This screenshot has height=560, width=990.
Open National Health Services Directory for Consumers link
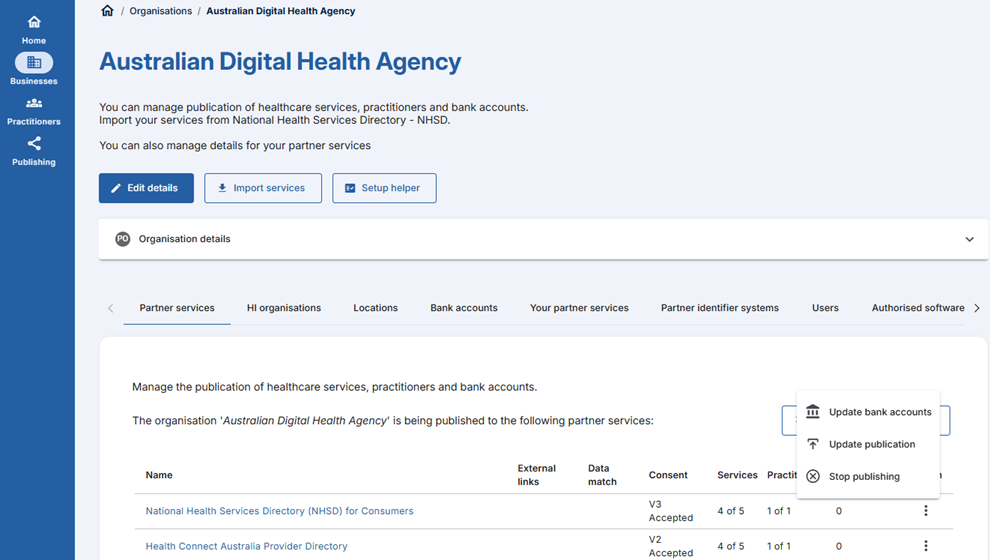point(279,511)
